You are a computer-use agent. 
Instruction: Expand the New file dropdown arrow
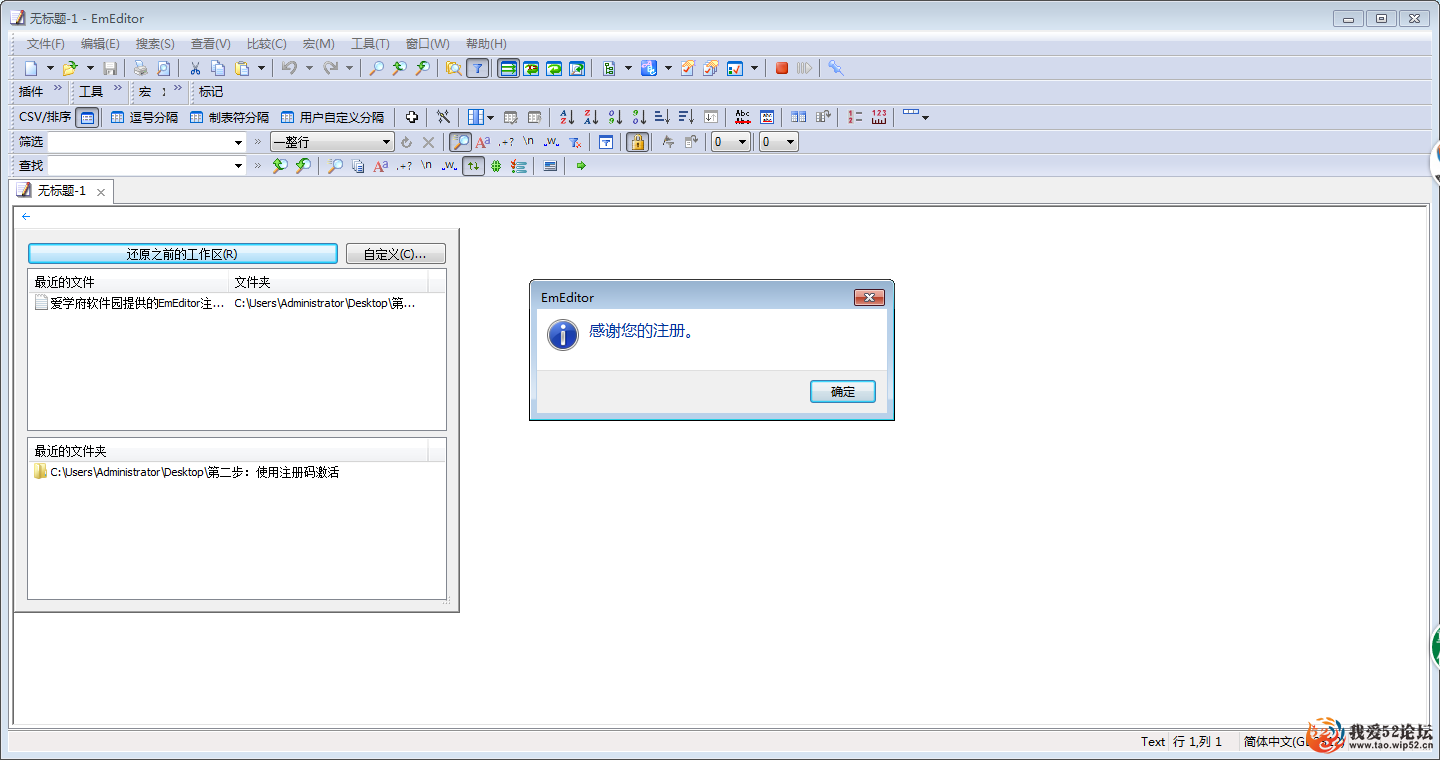50,68
